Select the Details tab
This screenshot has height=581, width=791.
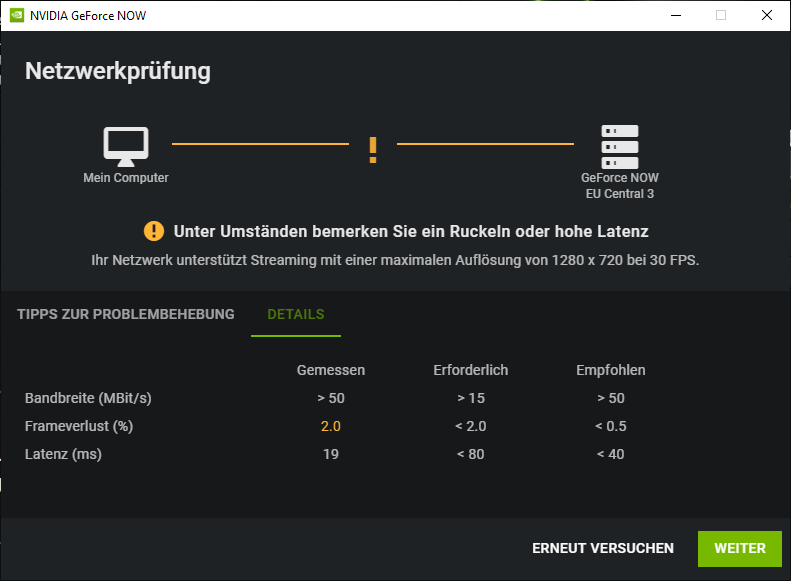296,314
